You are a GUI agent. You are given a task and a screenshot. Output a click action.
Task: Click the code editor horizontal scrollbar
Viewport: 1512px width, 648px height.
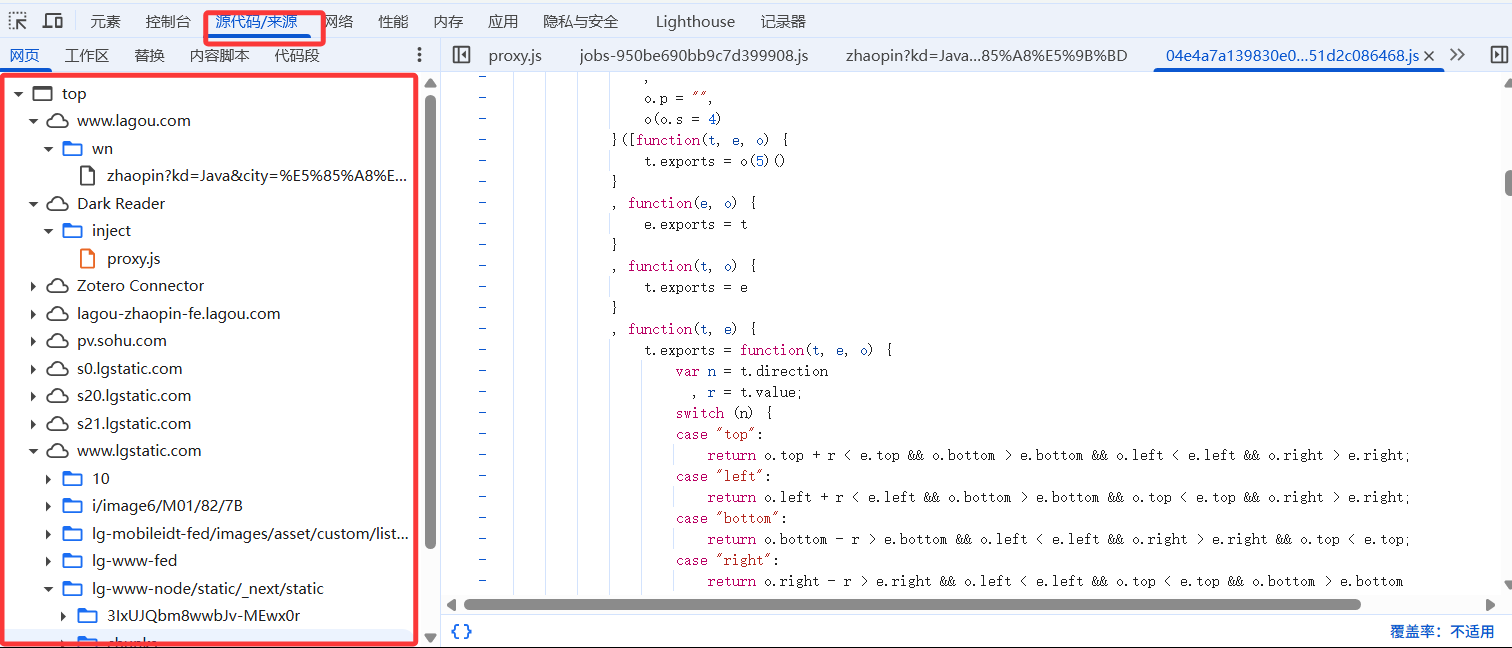[x=911, y=604]
